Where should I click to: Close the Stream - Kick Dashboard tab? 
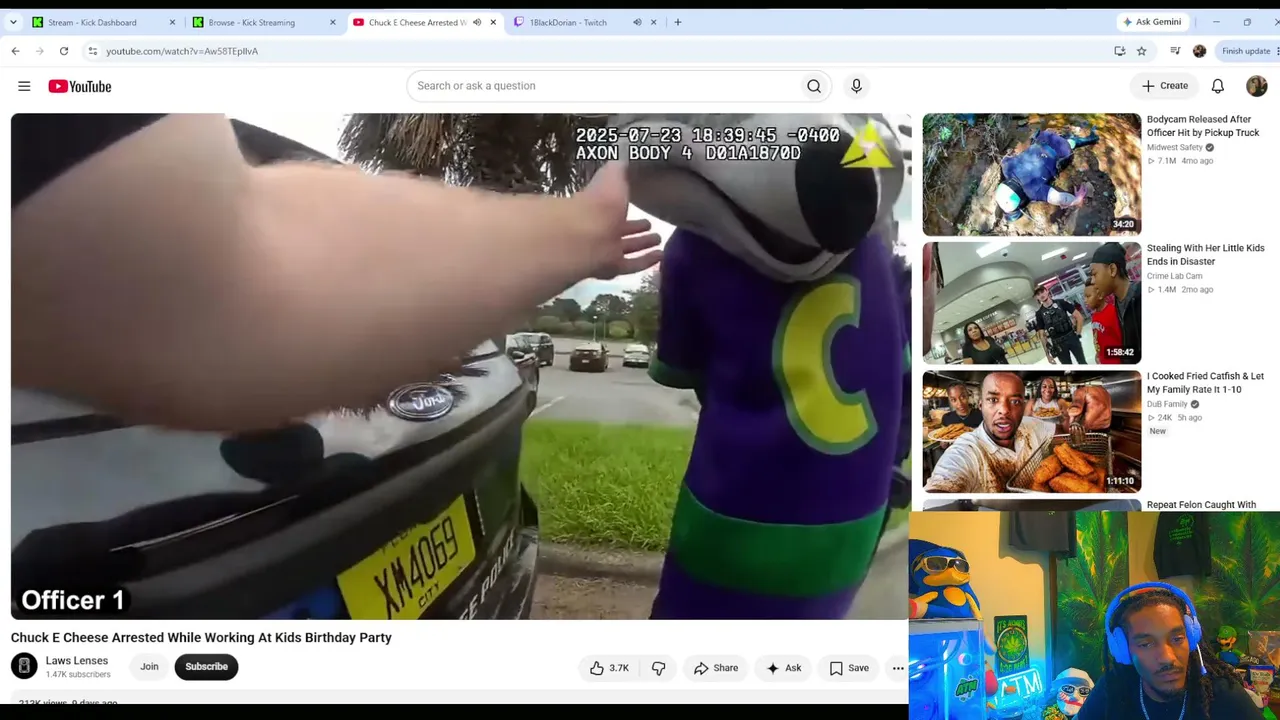click(x=172, y=22)
